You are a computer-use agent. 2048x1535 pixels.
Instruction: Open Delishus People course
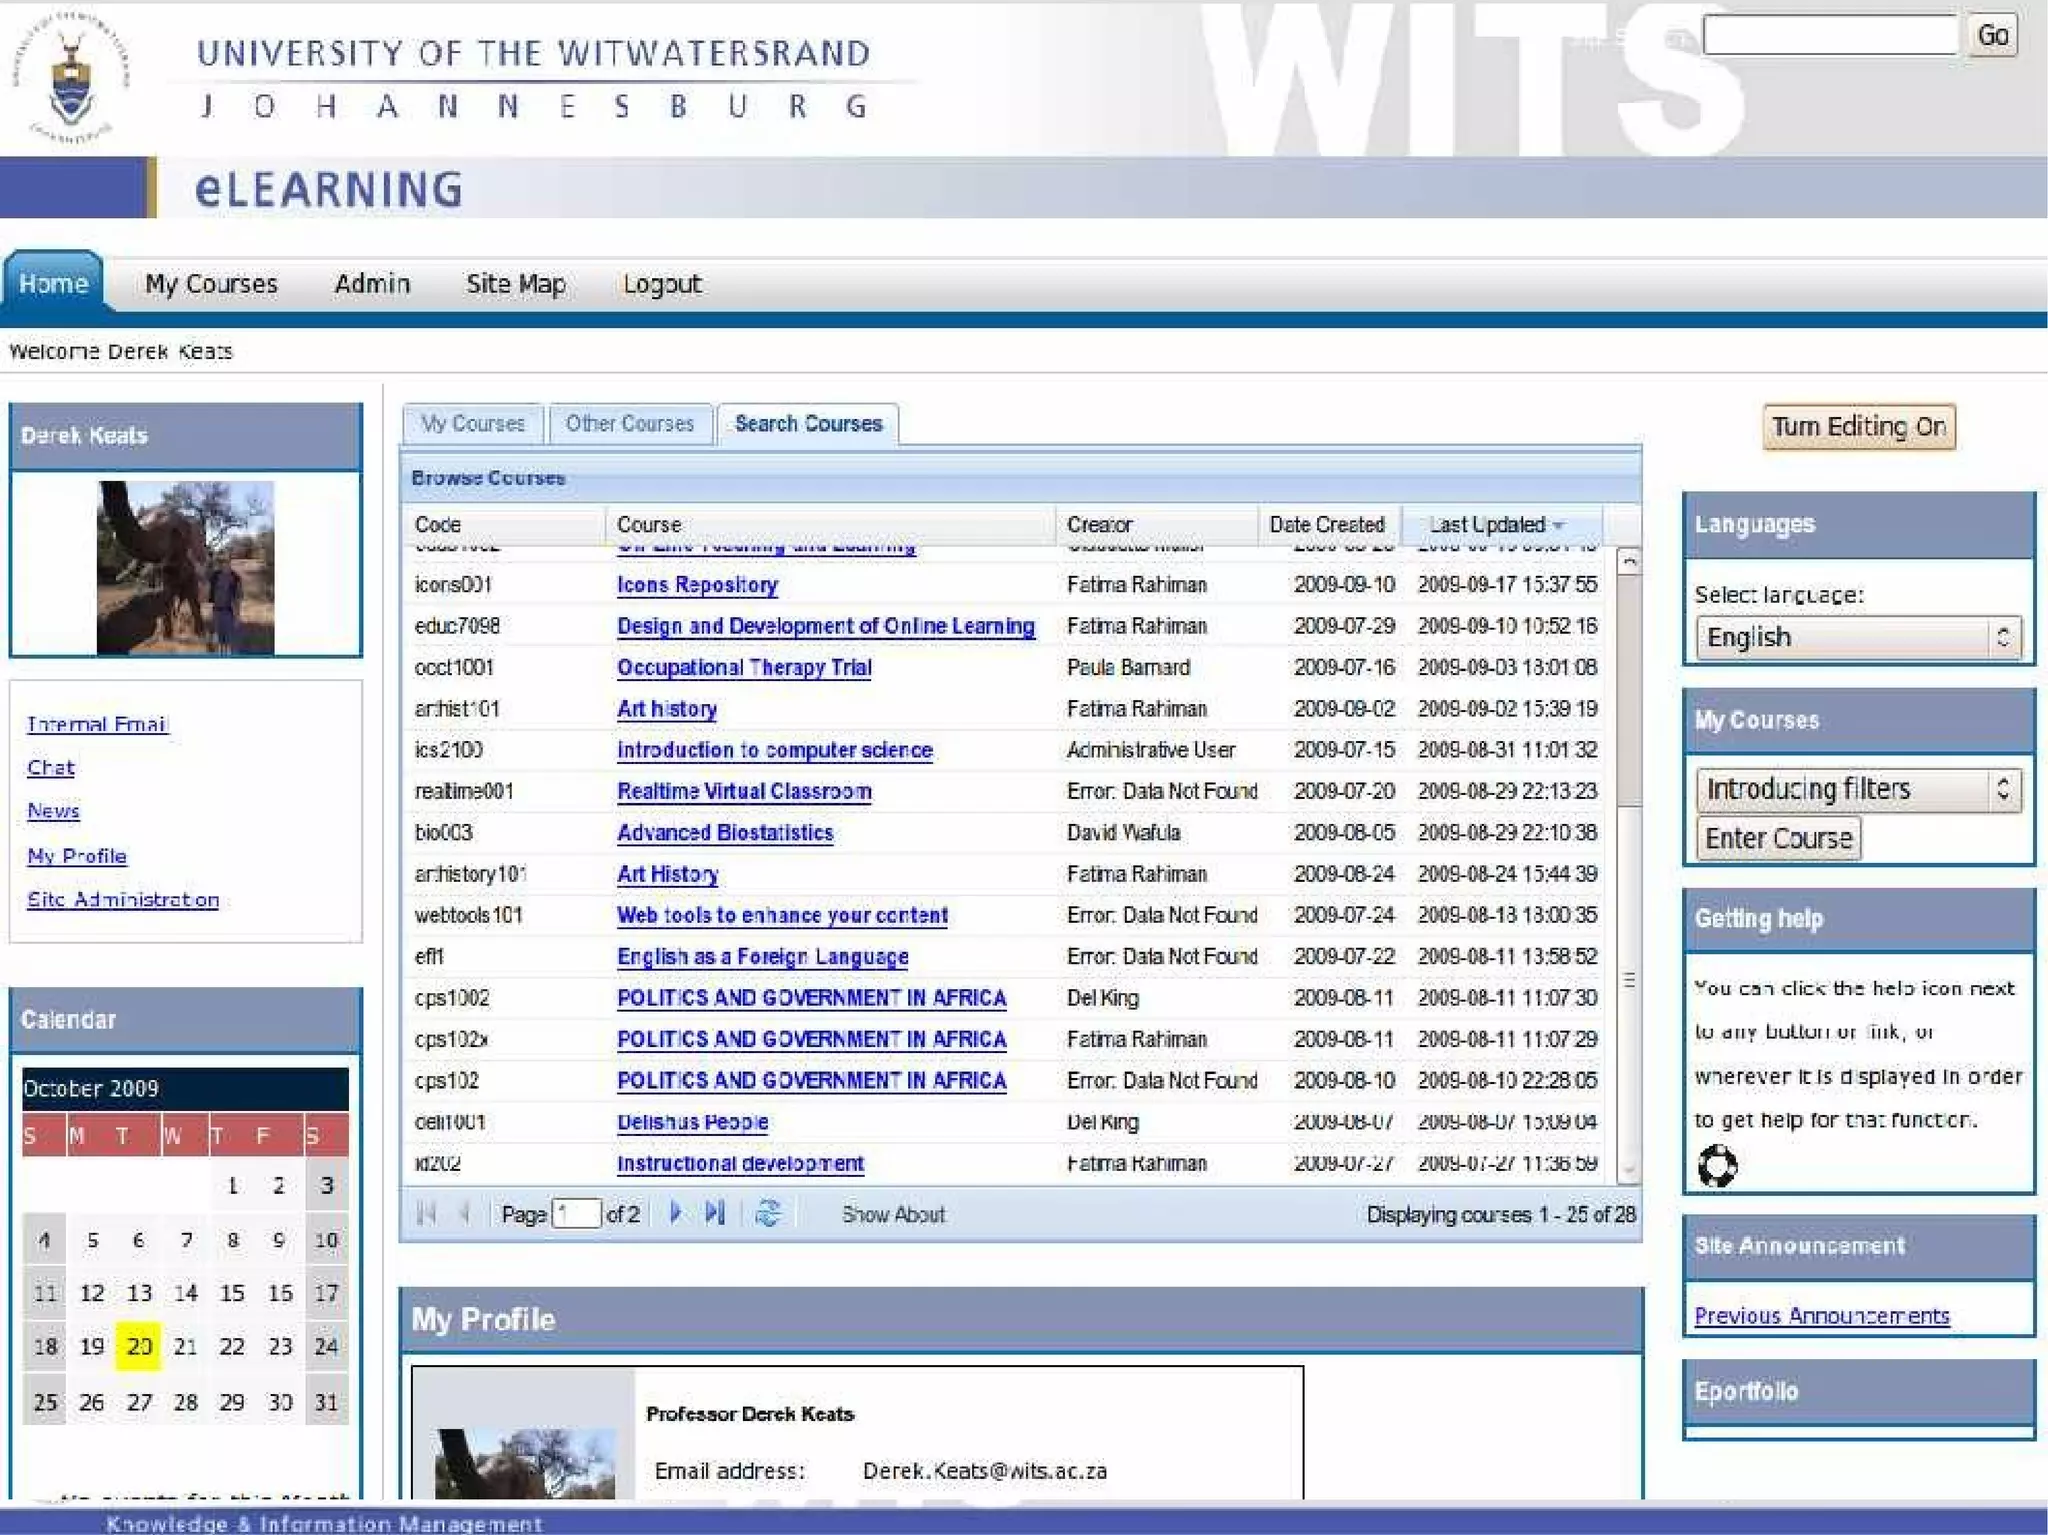[x=693, y=1122]
